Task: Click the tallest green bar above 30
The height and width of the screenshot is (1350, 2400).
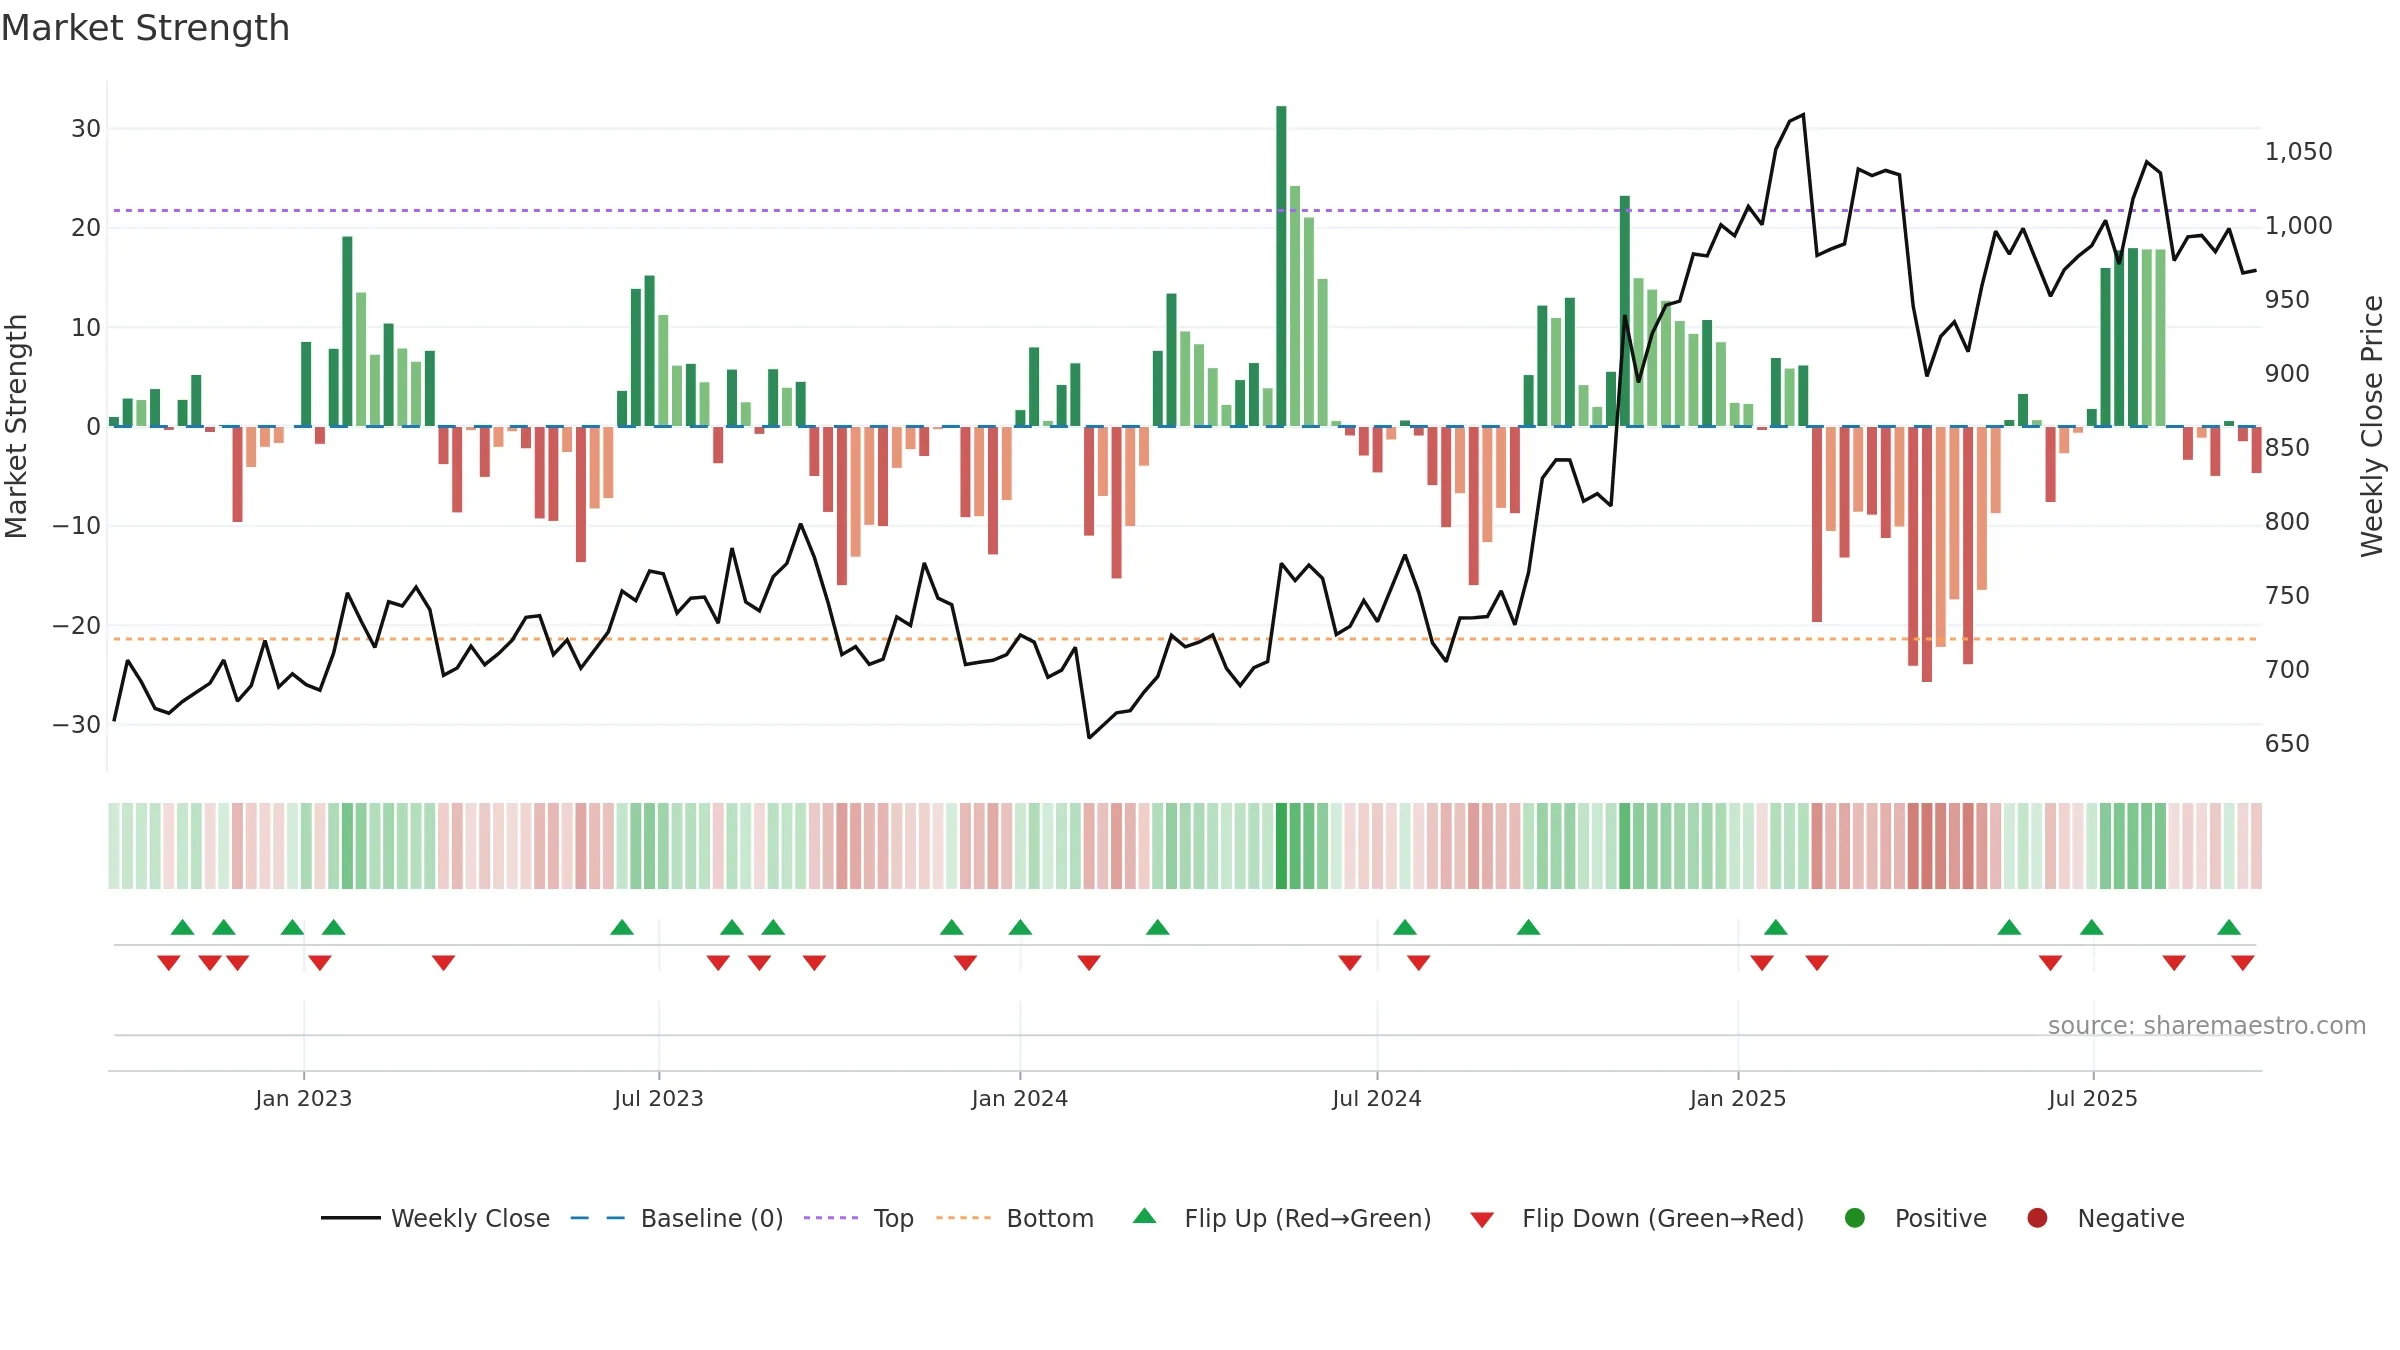Action: point(1281,266)
